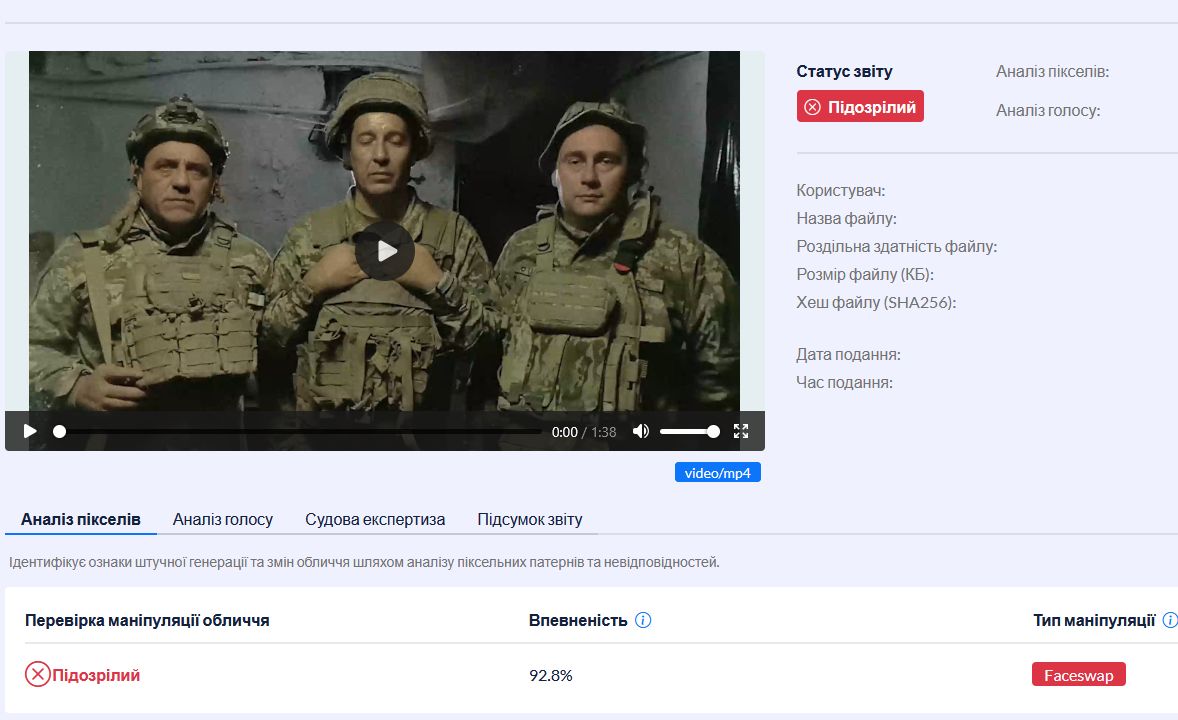1178x720 pixels.
Task: Mute the video using the speaker icon
Action: [641, 431]
